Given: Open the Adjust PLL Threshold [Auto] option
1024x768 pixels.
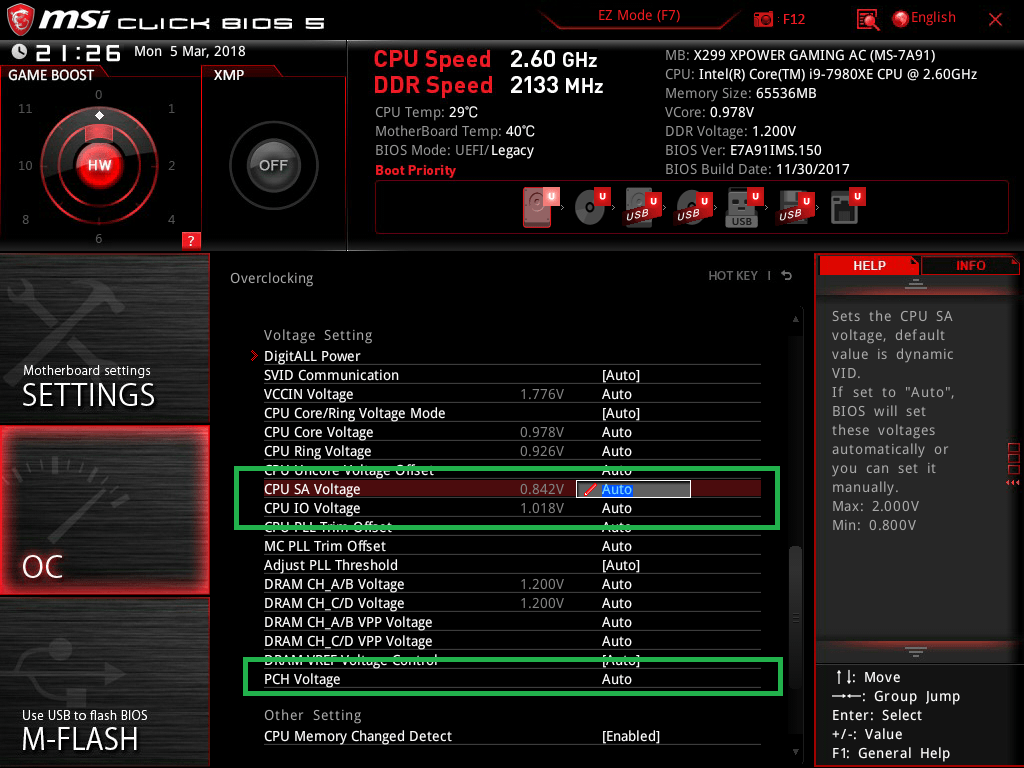Looking at the screenshot, I should [x=620, y=565].
